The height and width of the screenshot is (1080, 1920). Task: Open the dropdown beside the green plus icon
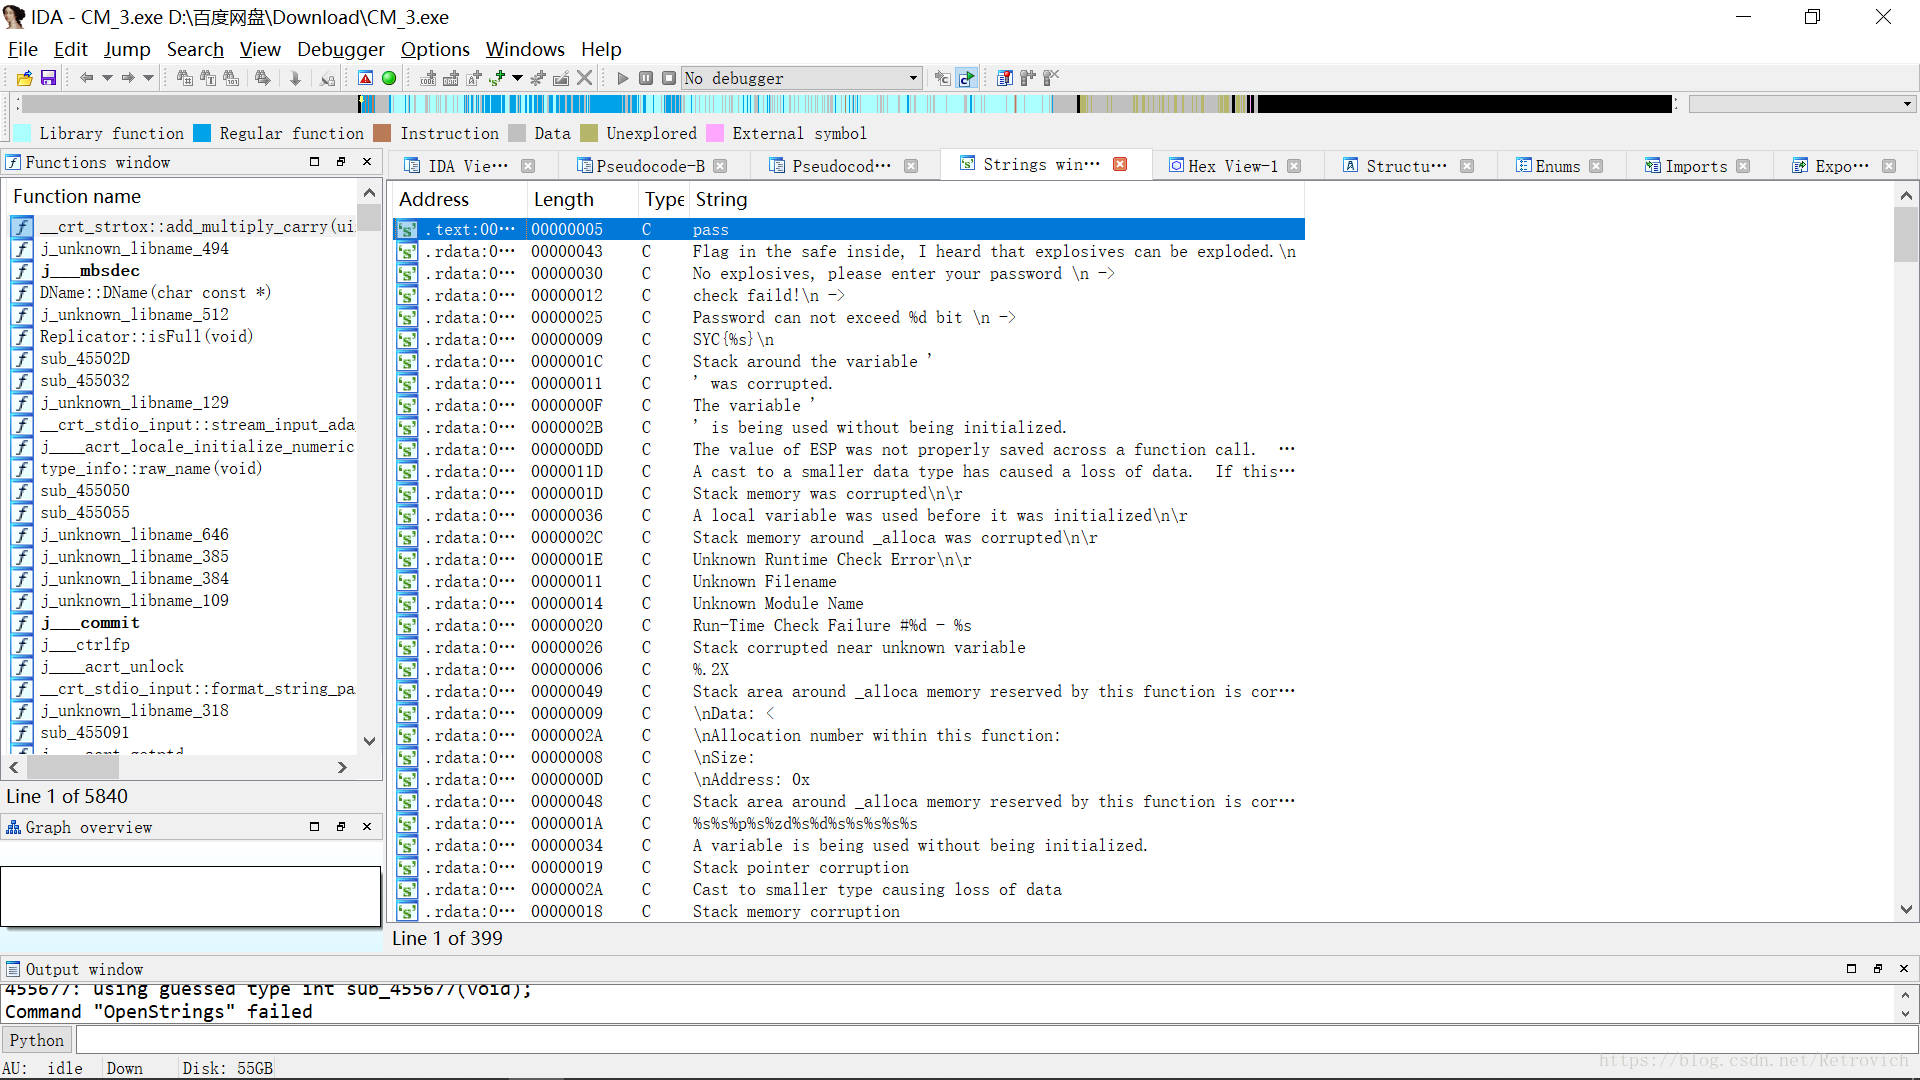click(517, 78)
